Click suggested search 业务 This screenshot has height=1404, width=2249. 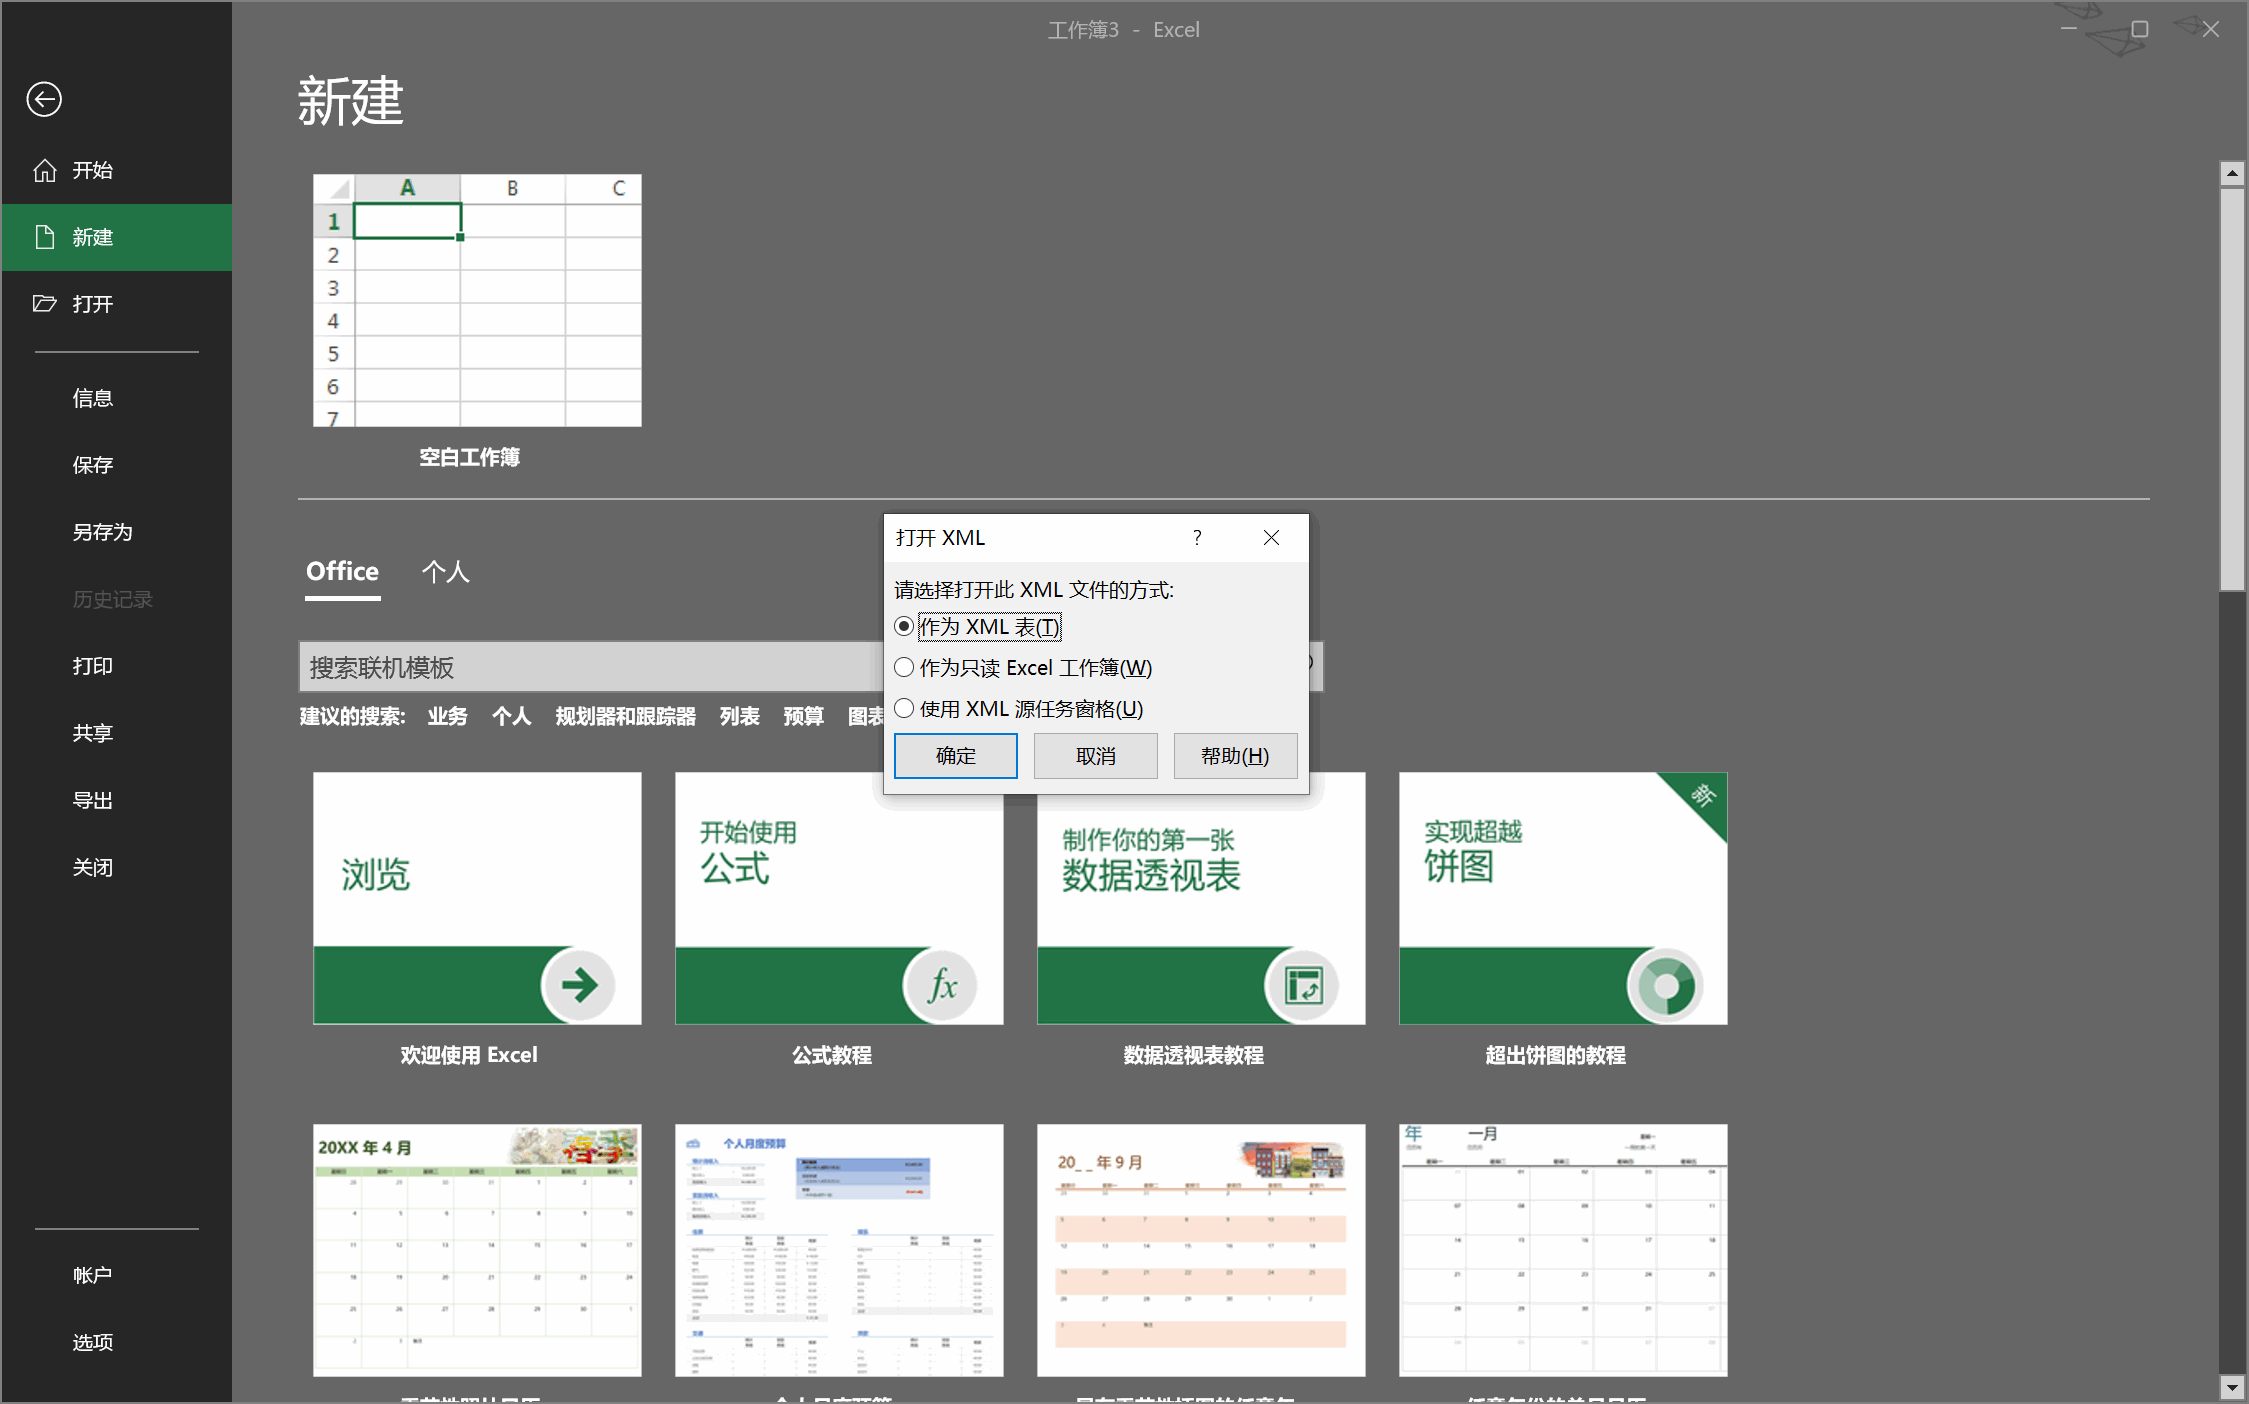click(x=447, y=716)
